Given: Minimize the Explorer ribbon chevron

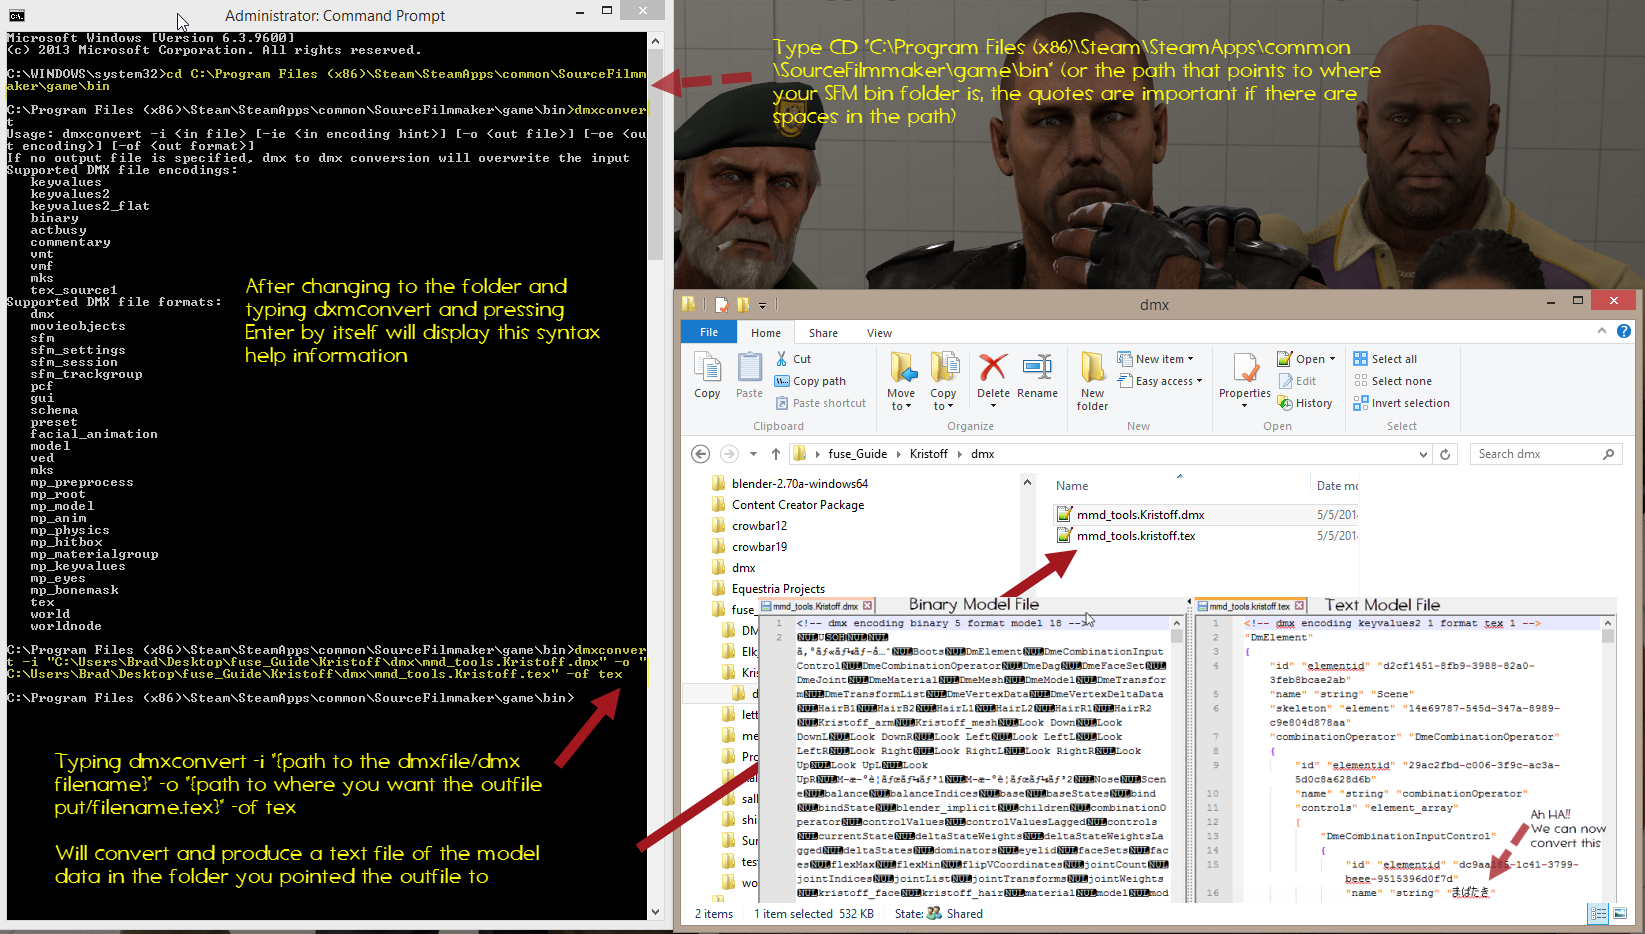Looking at the screenshot, I should click(x=1602, y=331).
